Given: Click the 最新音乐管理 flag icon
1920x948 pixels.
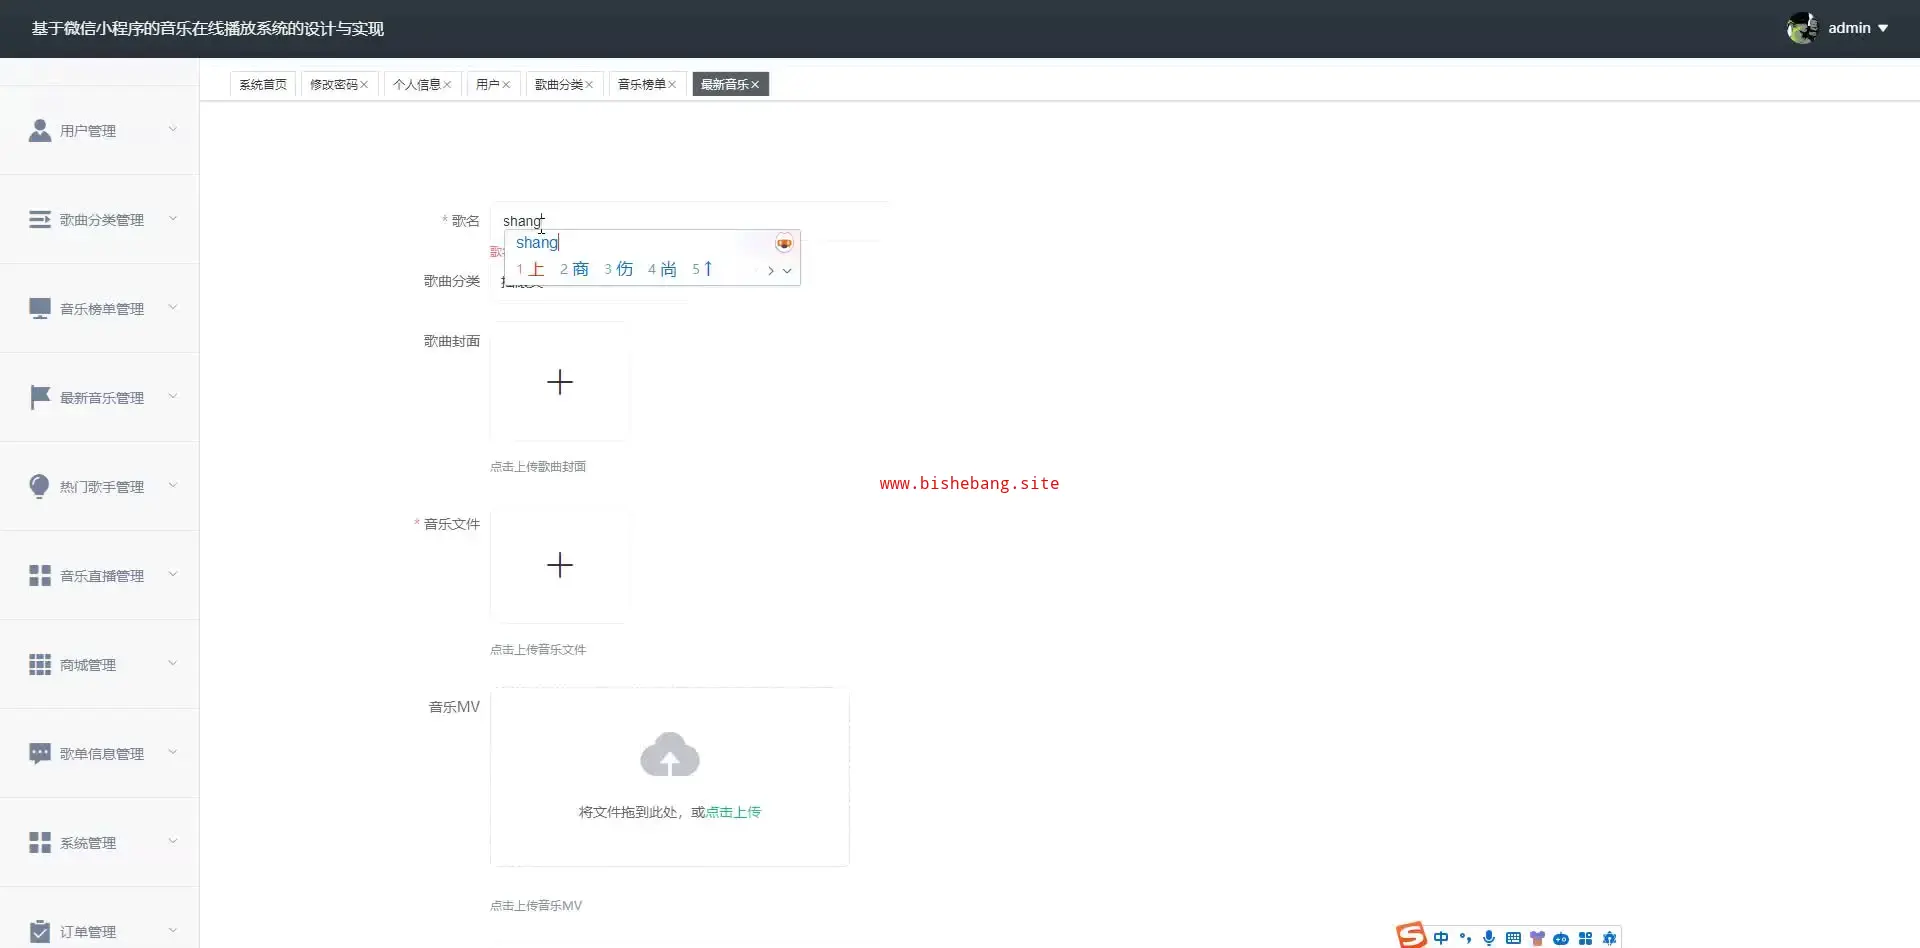Looking at the screenshot, I should click(40, 397).
